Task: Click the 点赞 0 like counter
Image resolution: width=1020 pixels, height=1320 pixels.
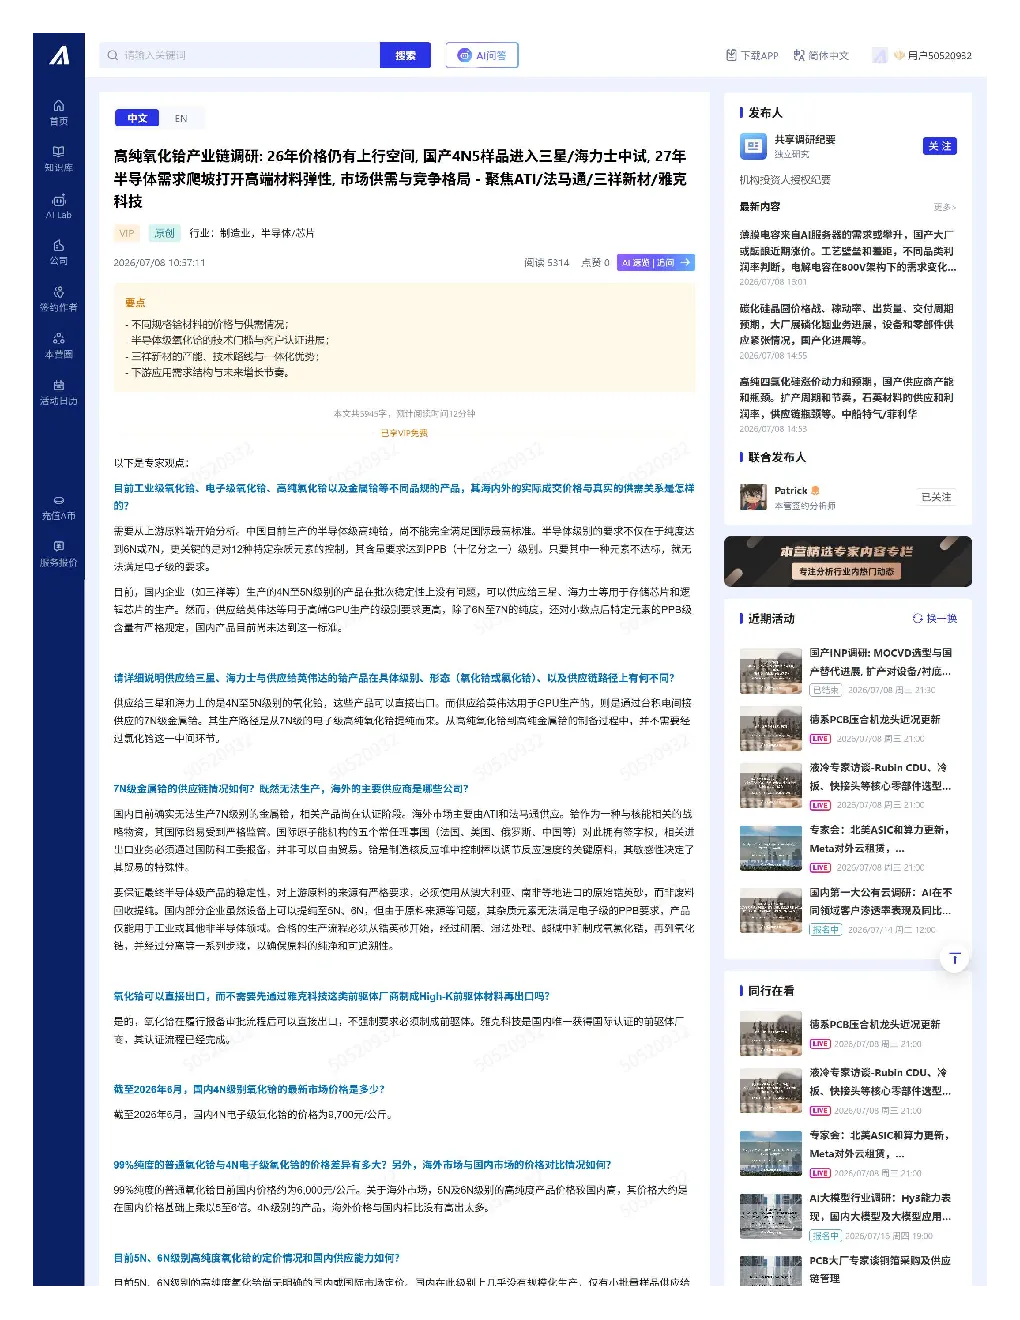Action: pyautogui.click(x=595, y=263)
